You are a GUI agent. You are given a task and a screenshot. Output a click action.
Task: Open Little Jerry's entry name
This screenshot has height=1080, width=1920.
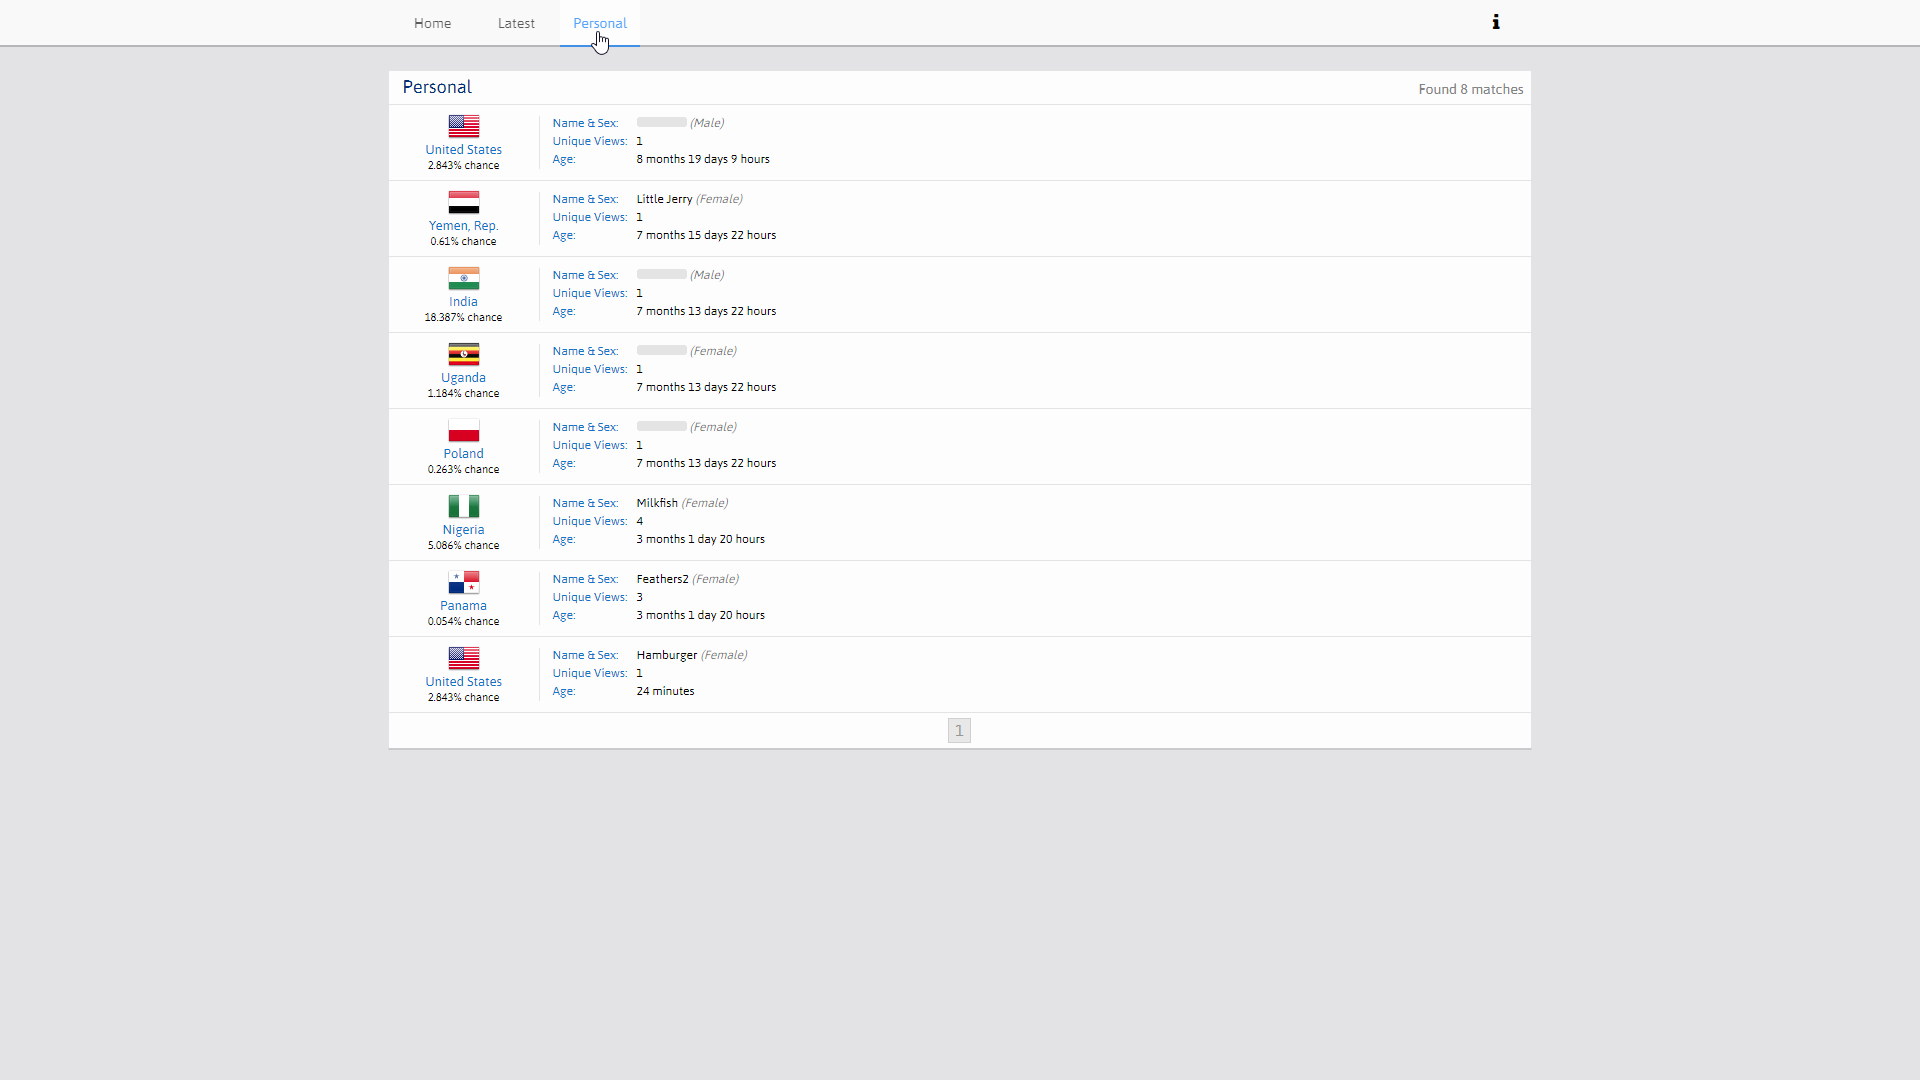(664, 198)
